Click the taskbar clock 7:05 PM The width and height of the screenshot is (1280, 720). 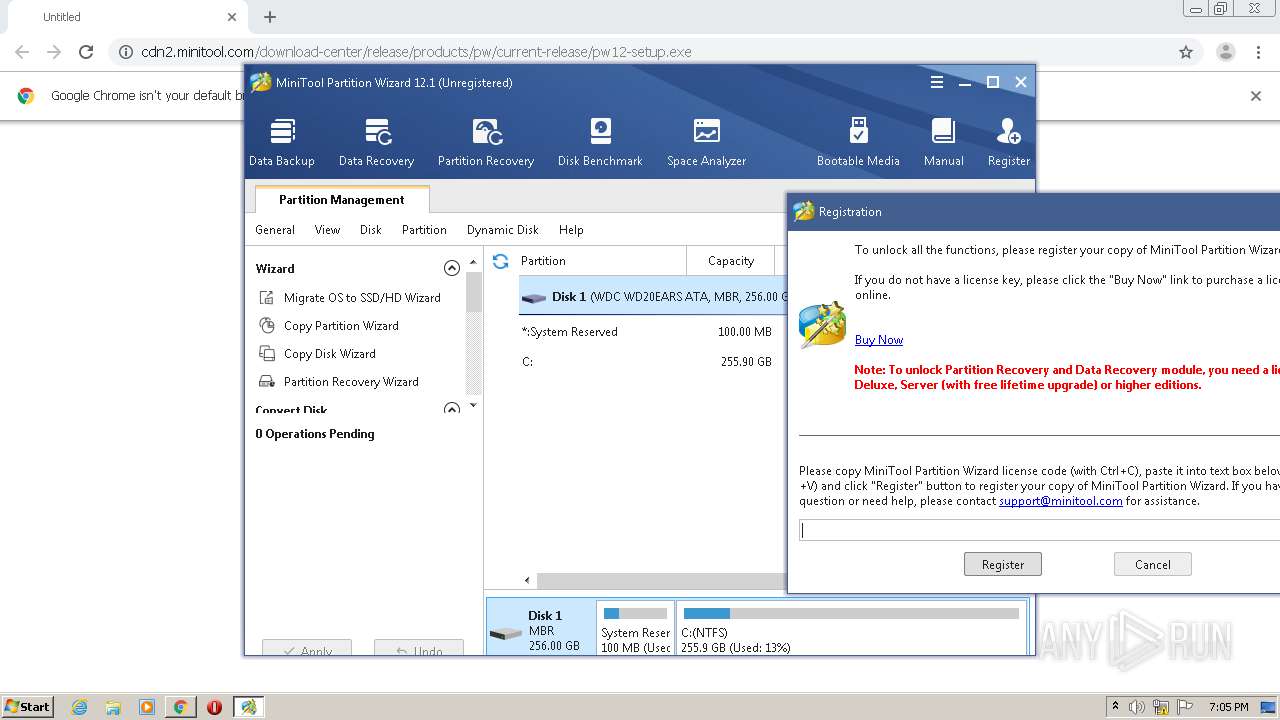tap(1228, 707)
